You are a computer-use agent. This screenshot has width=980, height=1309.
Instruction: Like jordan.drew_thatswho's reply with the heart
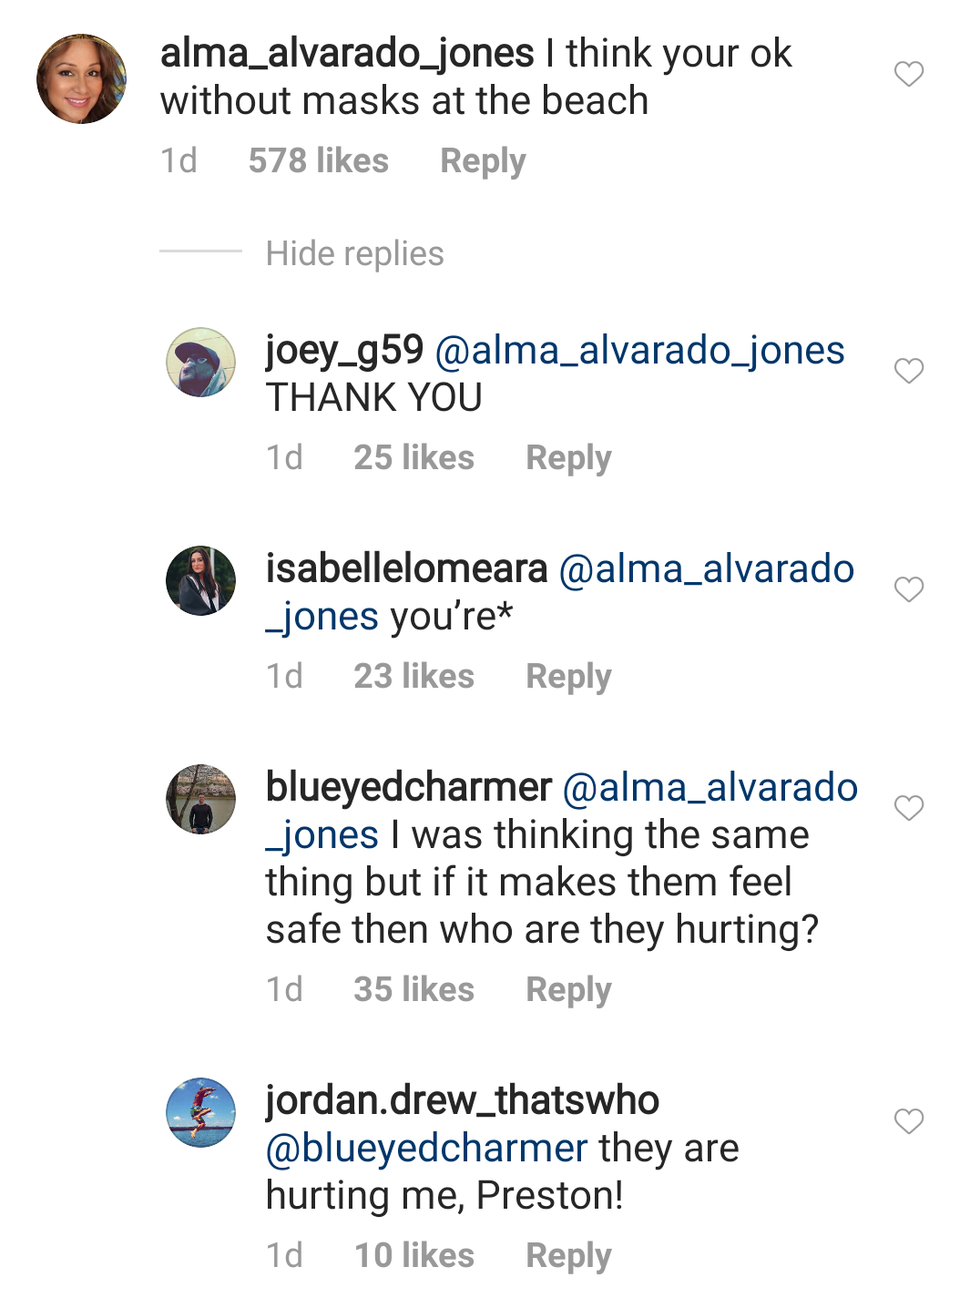908,1122
